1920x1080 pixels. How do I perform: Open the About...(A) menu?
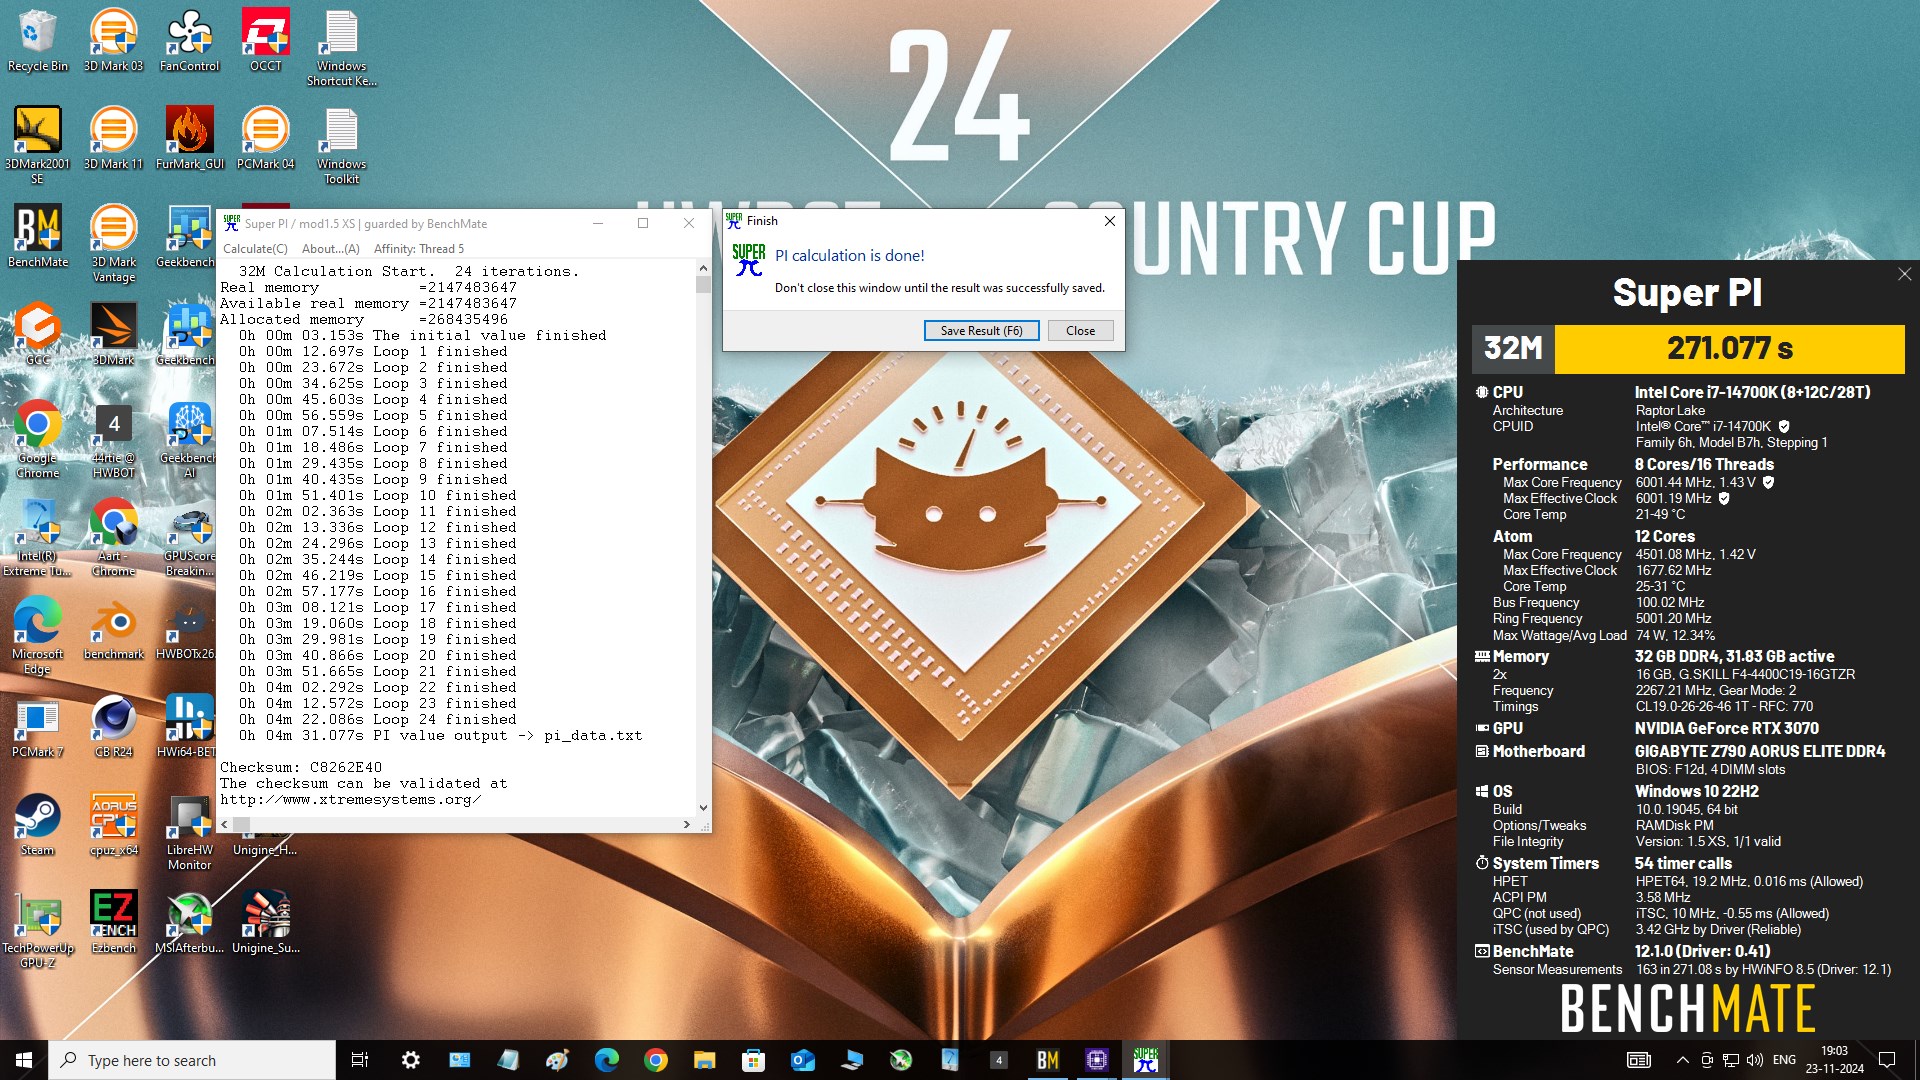click(x=330, y=249)
